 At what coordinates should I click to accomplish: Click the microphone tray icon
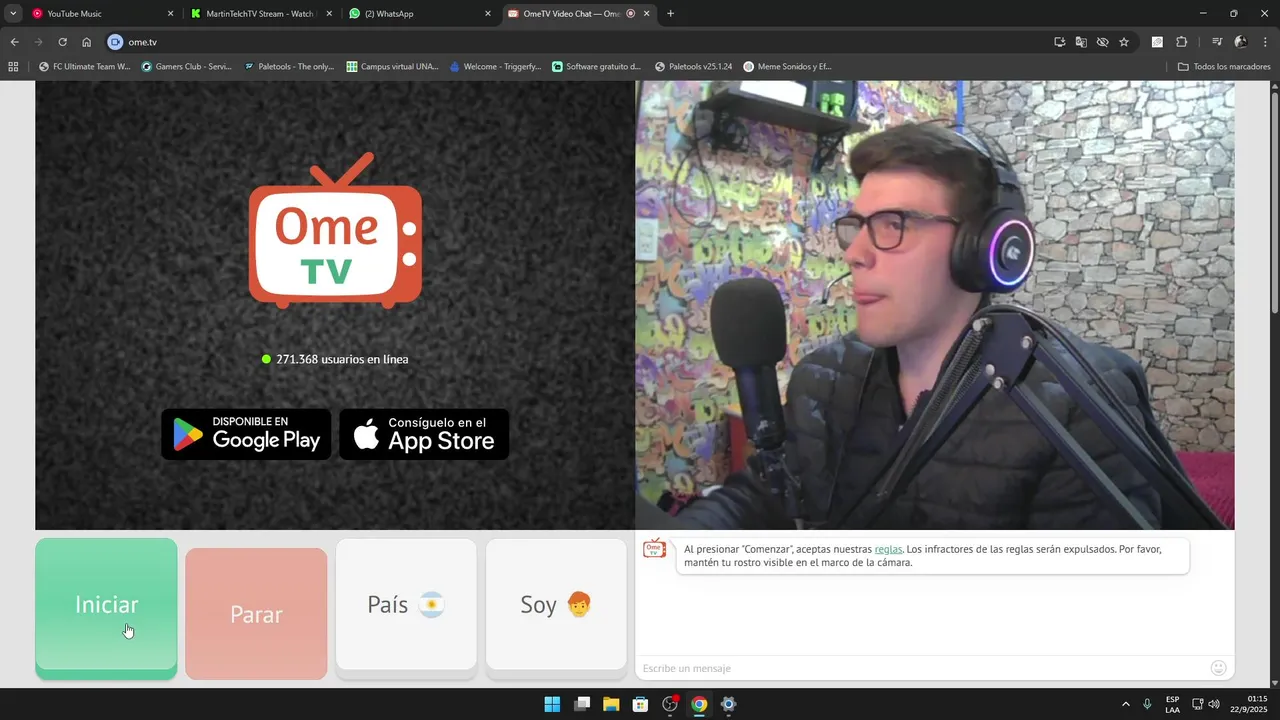point(1147,704)
